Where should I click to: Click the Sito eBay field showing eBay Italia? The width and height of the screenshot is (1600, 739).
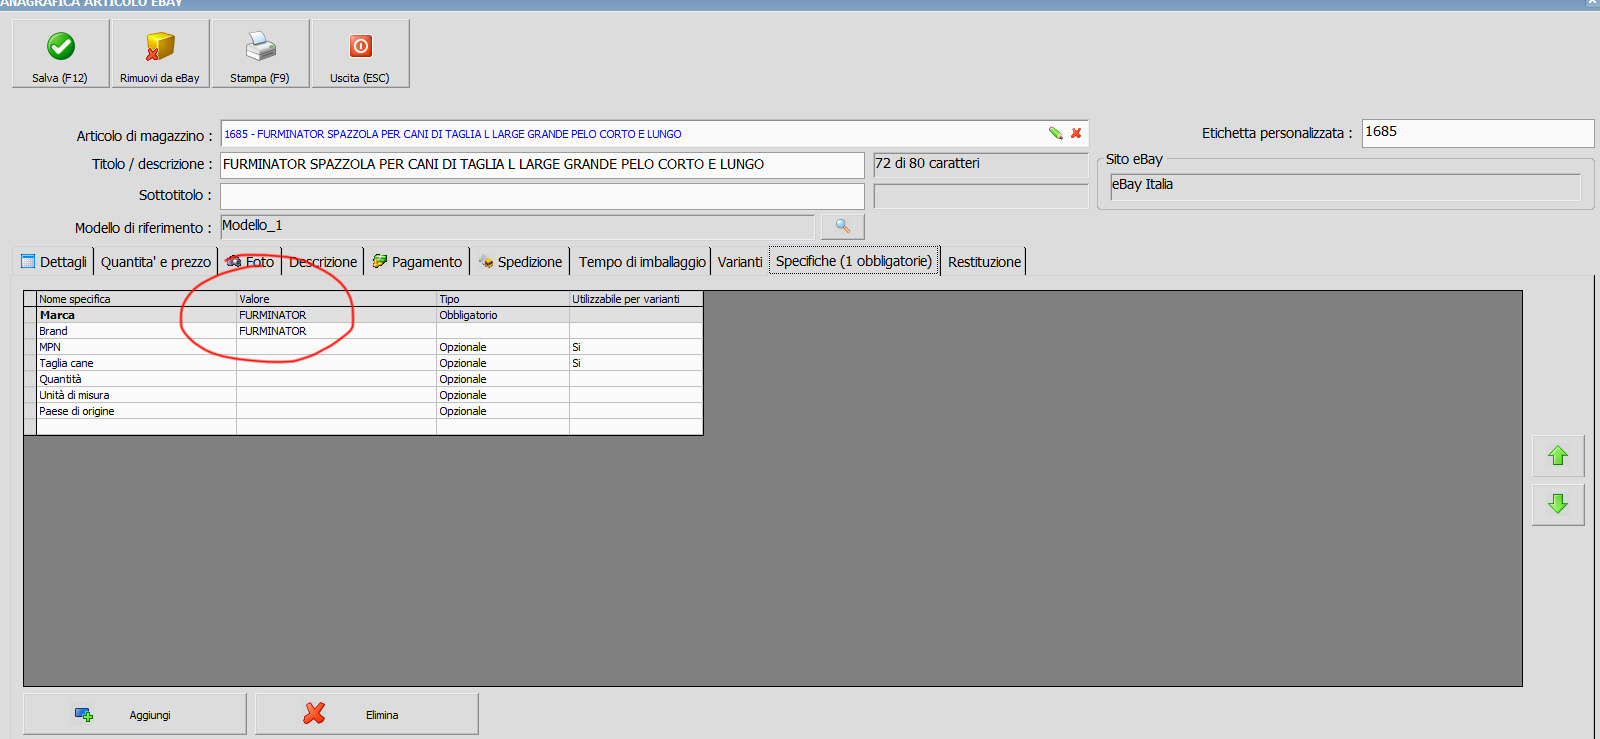pyautogui.click(x=1345, y=186)
